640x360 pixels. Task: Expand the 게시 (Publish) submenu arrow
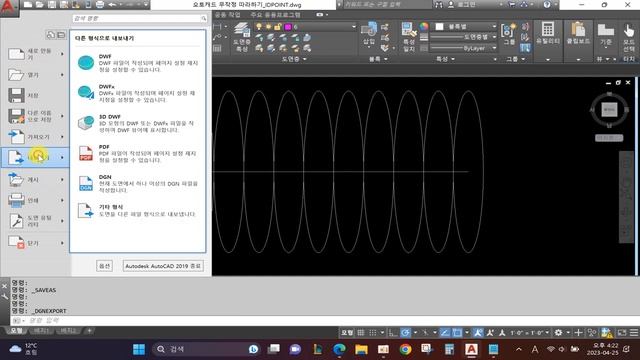[x=62, y=180]
